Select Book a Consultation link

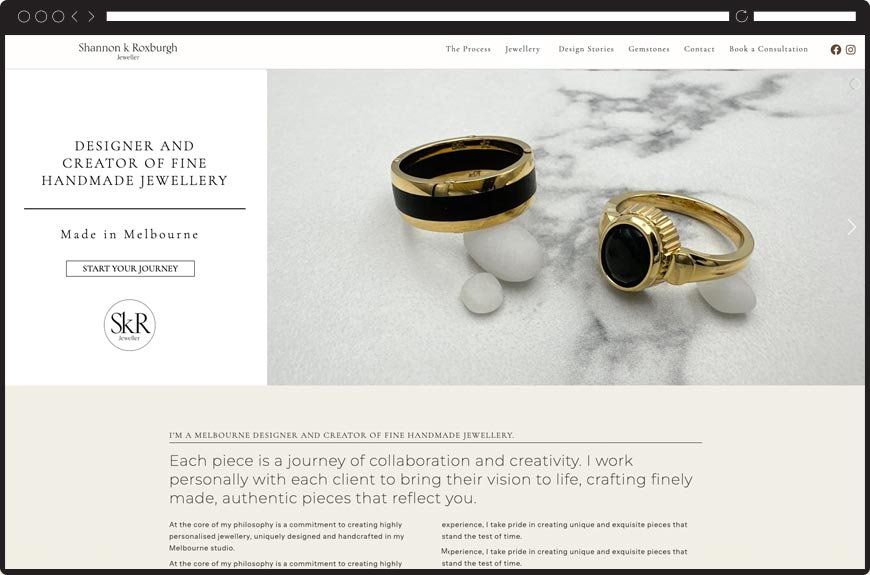[x=768, y=49]
